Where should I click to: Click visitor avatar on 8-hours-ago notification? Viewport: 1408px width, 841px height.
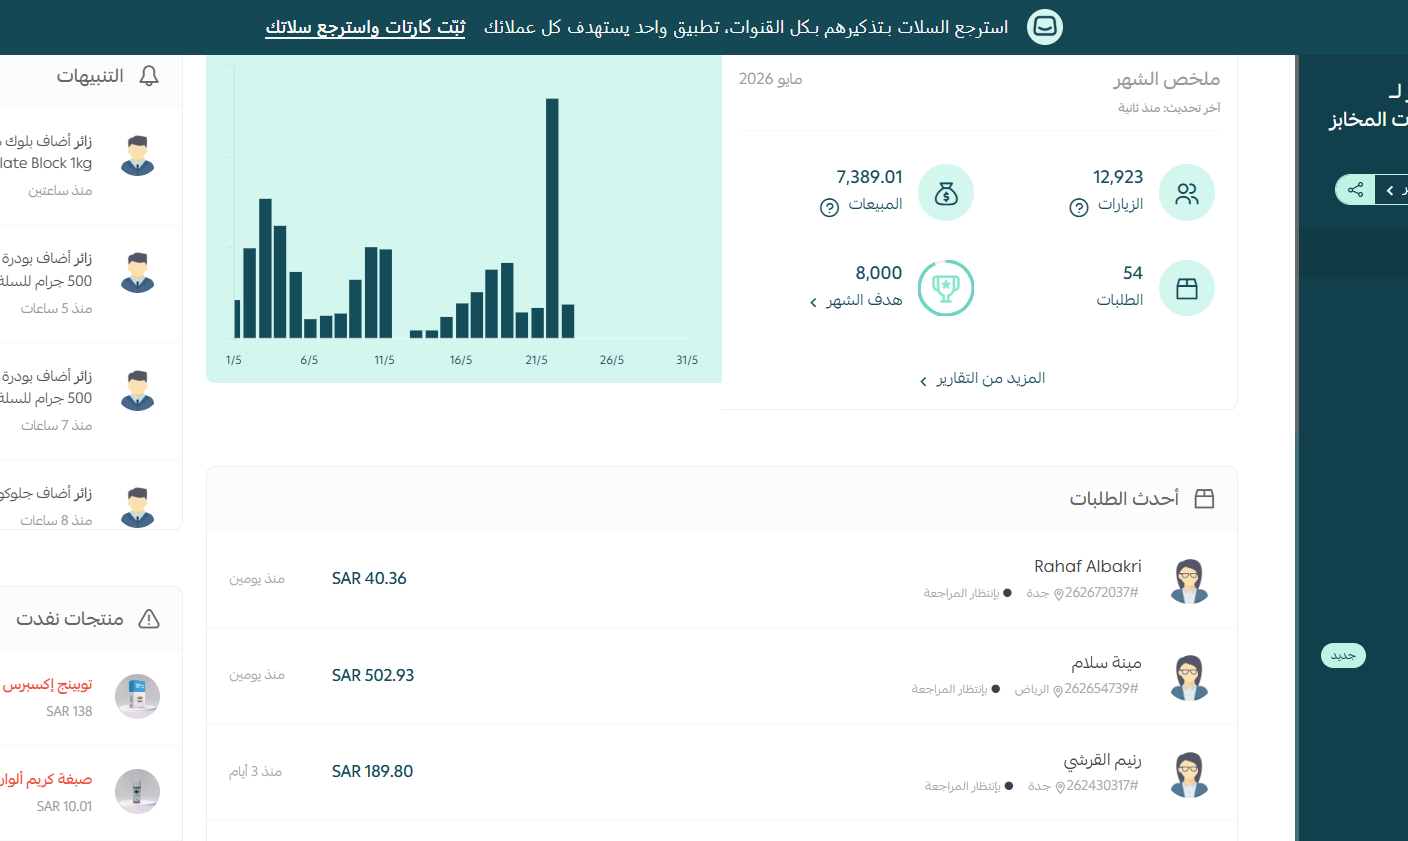(x=137, y=507)
